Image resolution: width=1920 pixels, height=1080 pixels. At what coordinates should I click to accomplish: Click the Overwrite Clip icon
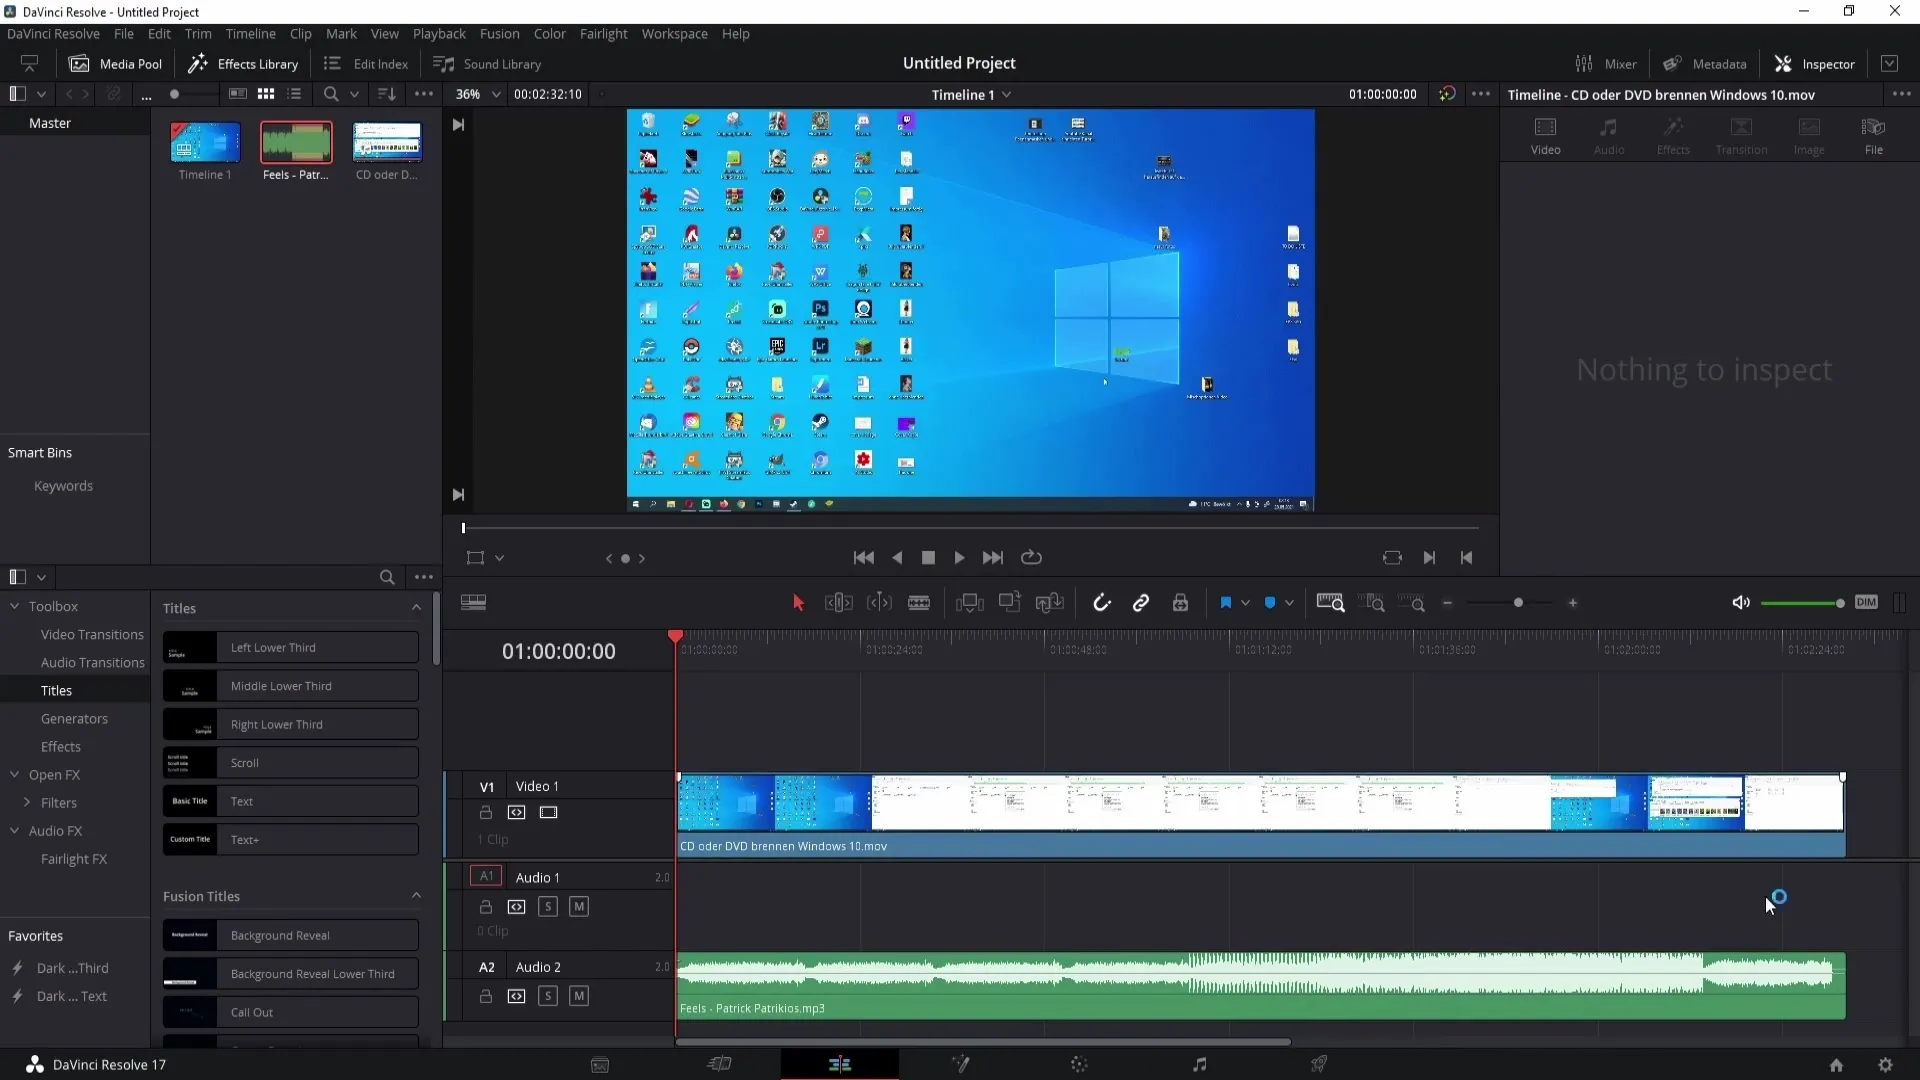pos(1010,602)
